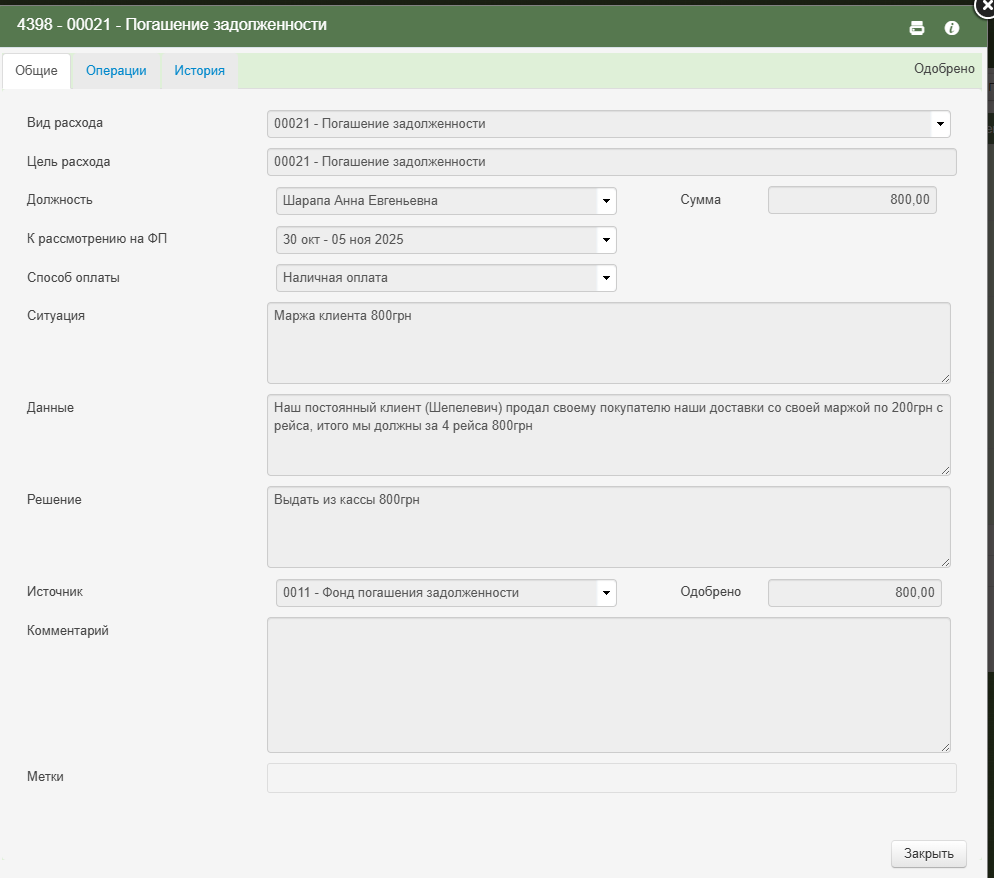This screenshot has height=878, width=994.
Task: Open the info icon in the header
Action: 952,28
